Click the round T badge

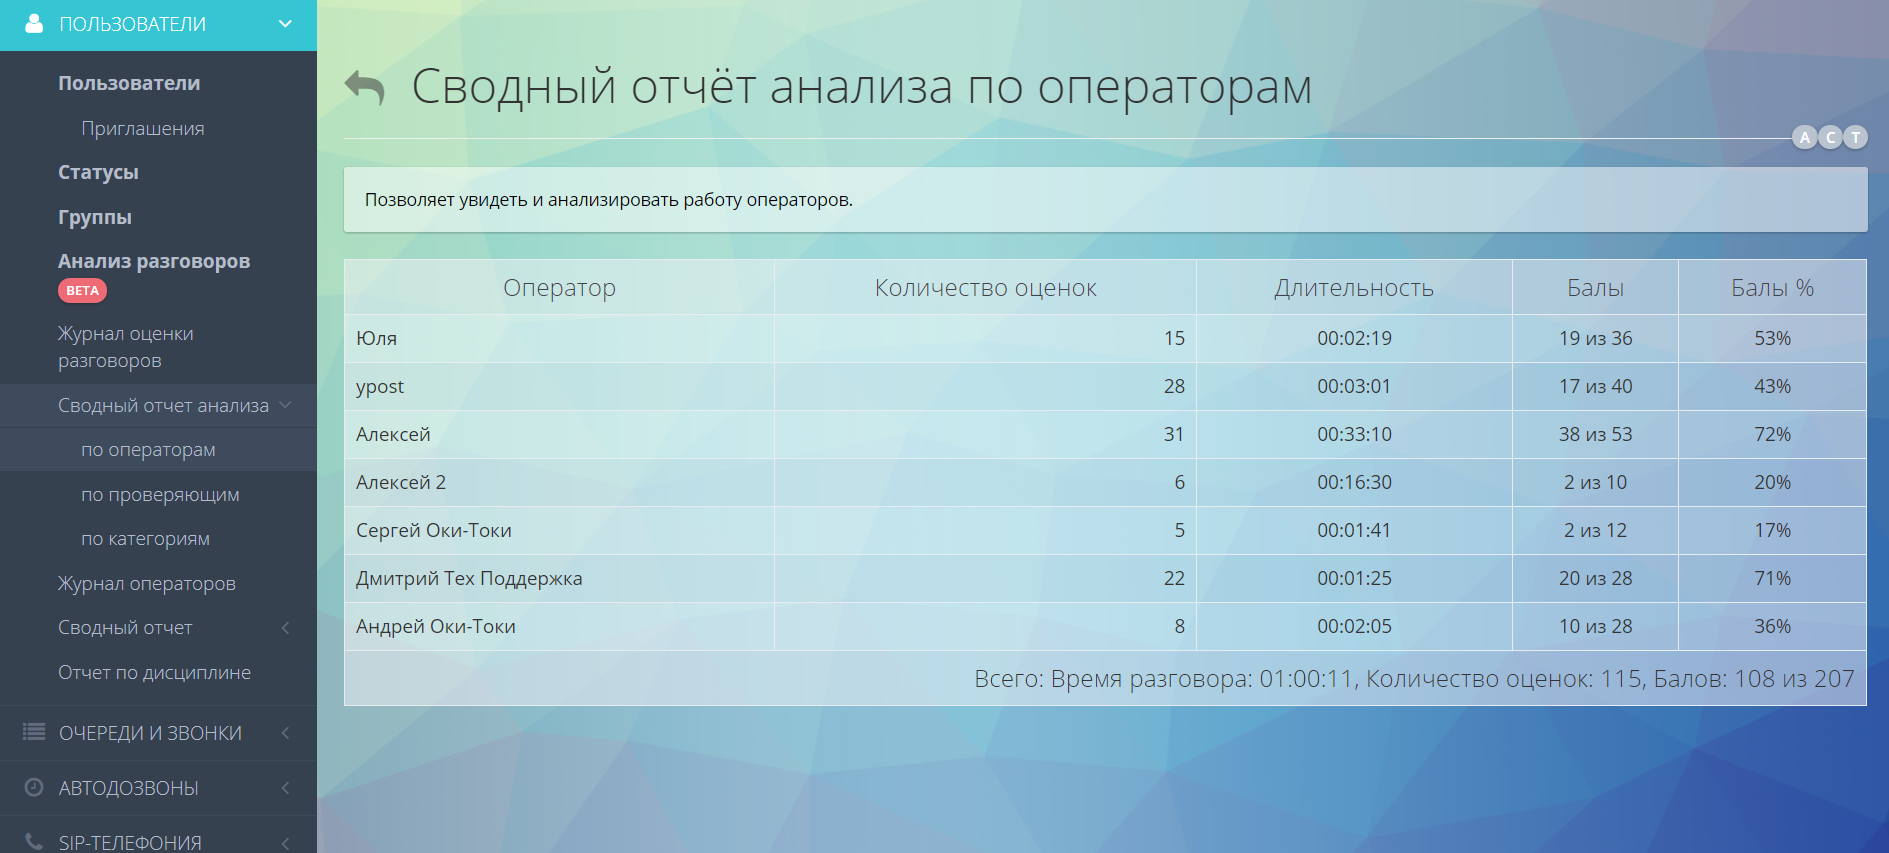click(1856, 137)
